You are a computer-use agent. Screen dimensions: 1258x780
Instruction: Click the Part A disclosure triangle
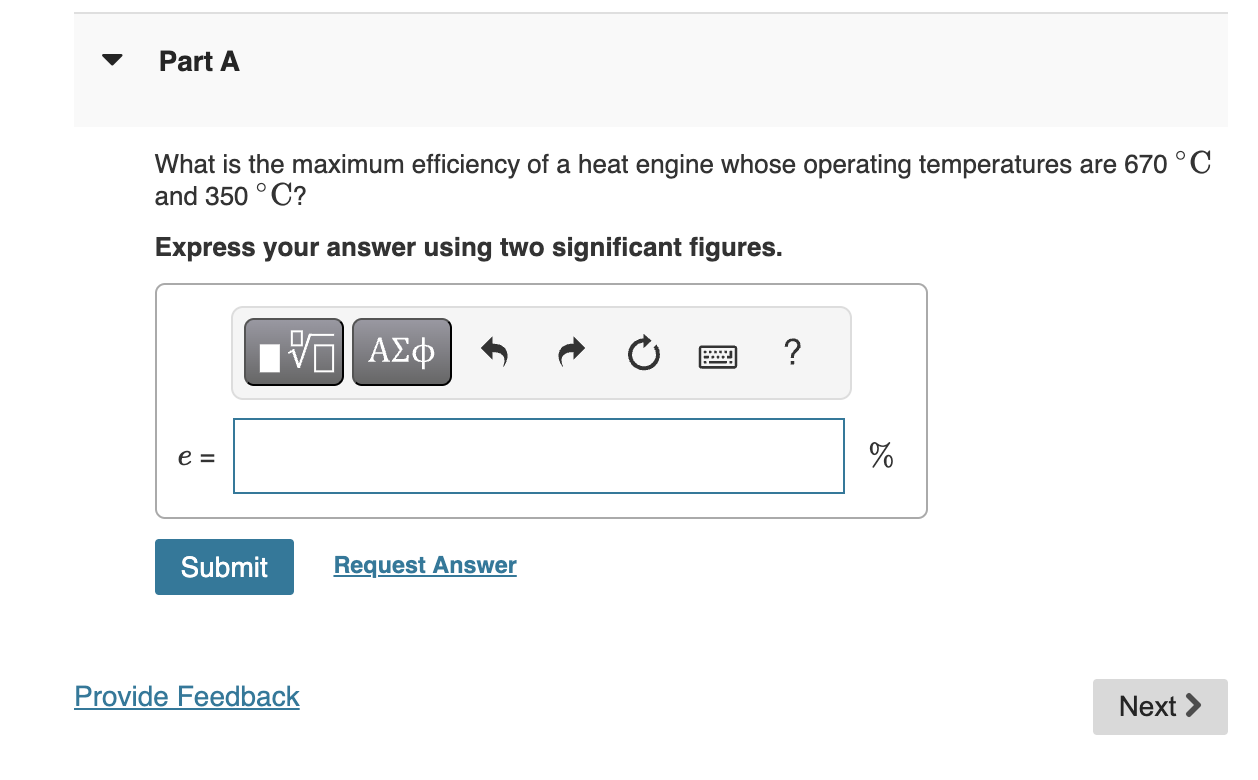[112, 60]
